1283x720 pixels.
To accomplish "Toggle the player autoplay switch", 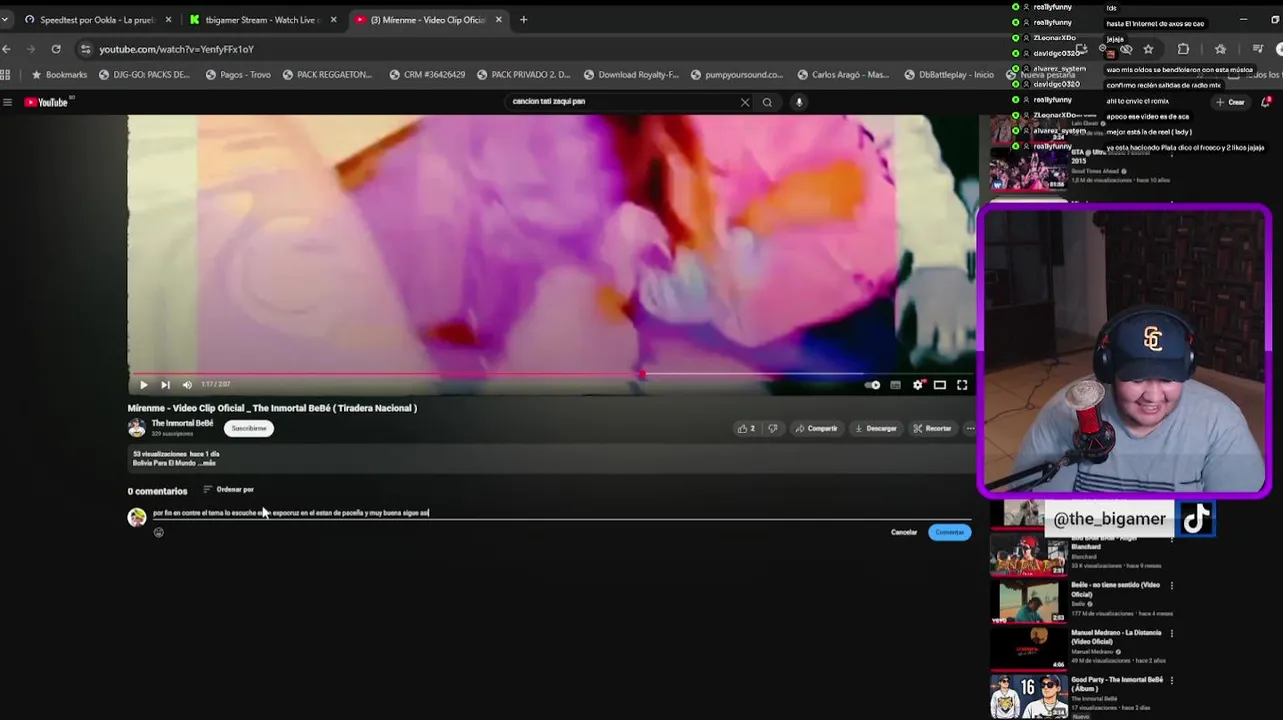I will pyautogui.click(x=873, y=385).
